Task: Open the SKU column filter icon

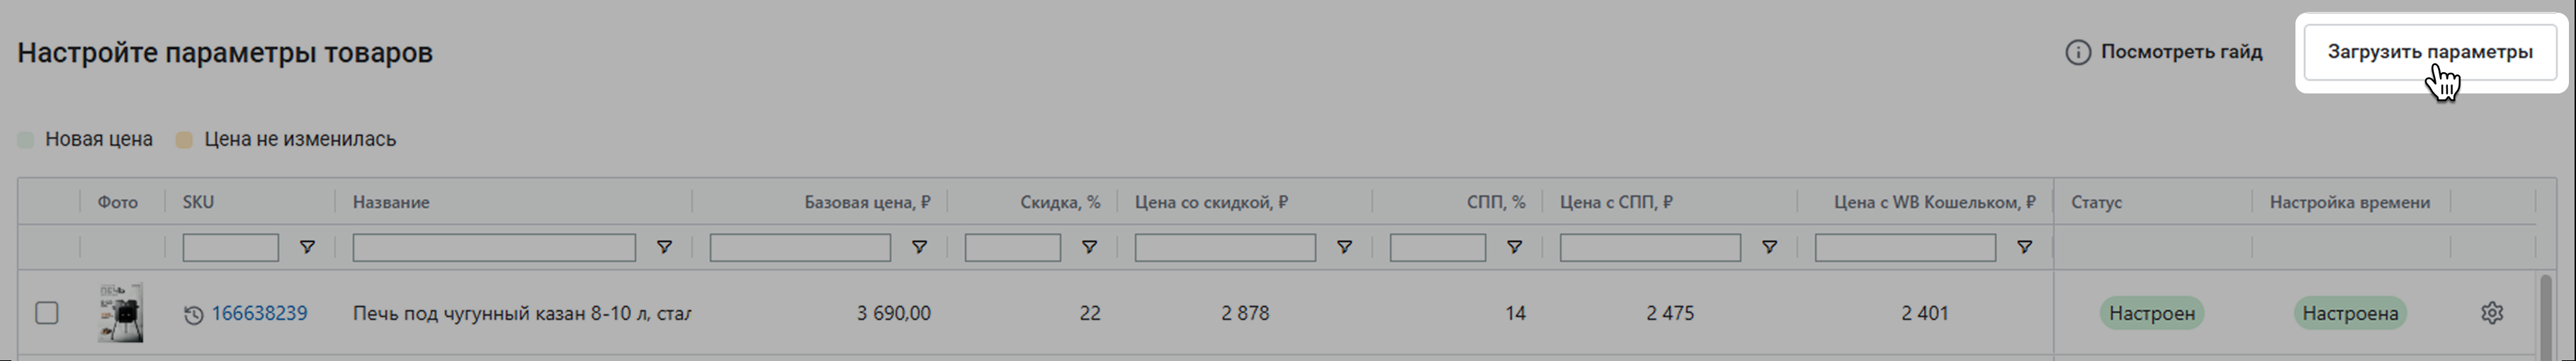Action: 307,247
